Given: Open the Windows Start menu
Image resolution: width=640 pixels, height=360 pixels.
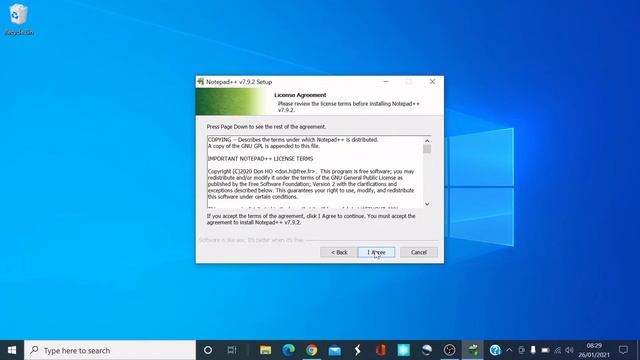Looking at the screenshot, I should click(12, 350).
